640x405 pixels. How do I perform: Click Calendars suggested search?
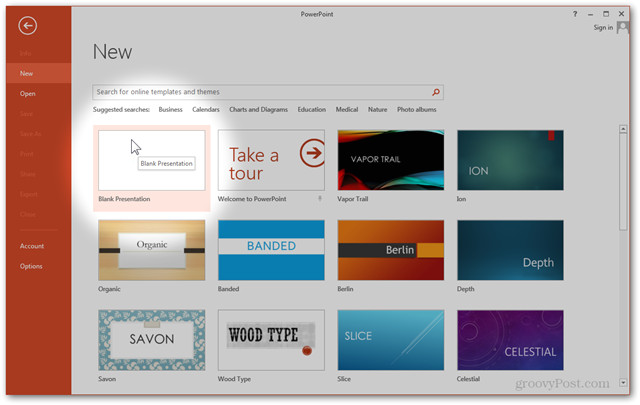(206, 109)
